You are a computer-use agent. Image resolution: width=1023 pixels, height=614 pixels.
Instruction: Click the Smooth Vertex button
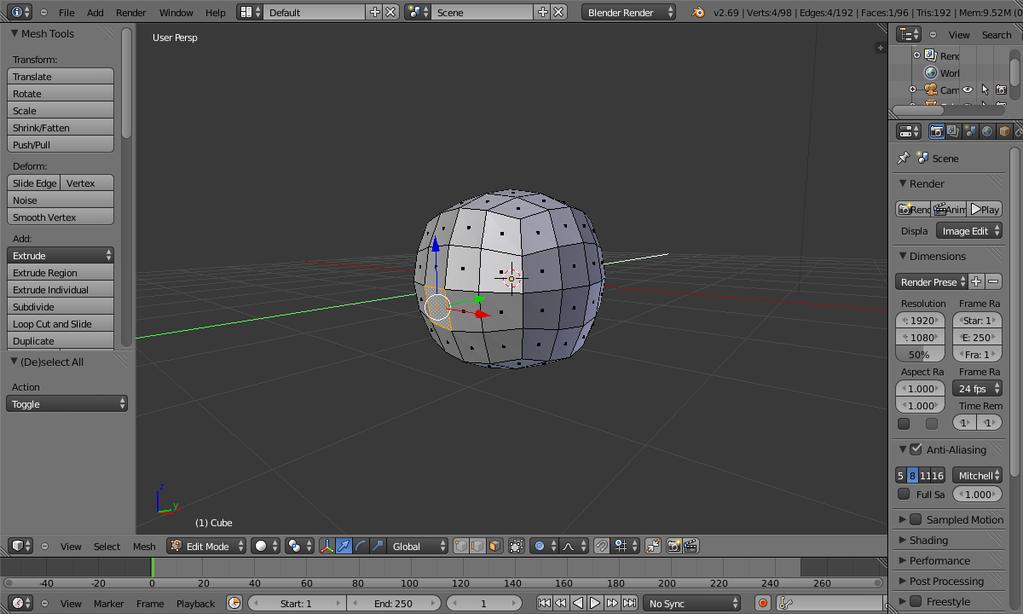tap(61, 217)
